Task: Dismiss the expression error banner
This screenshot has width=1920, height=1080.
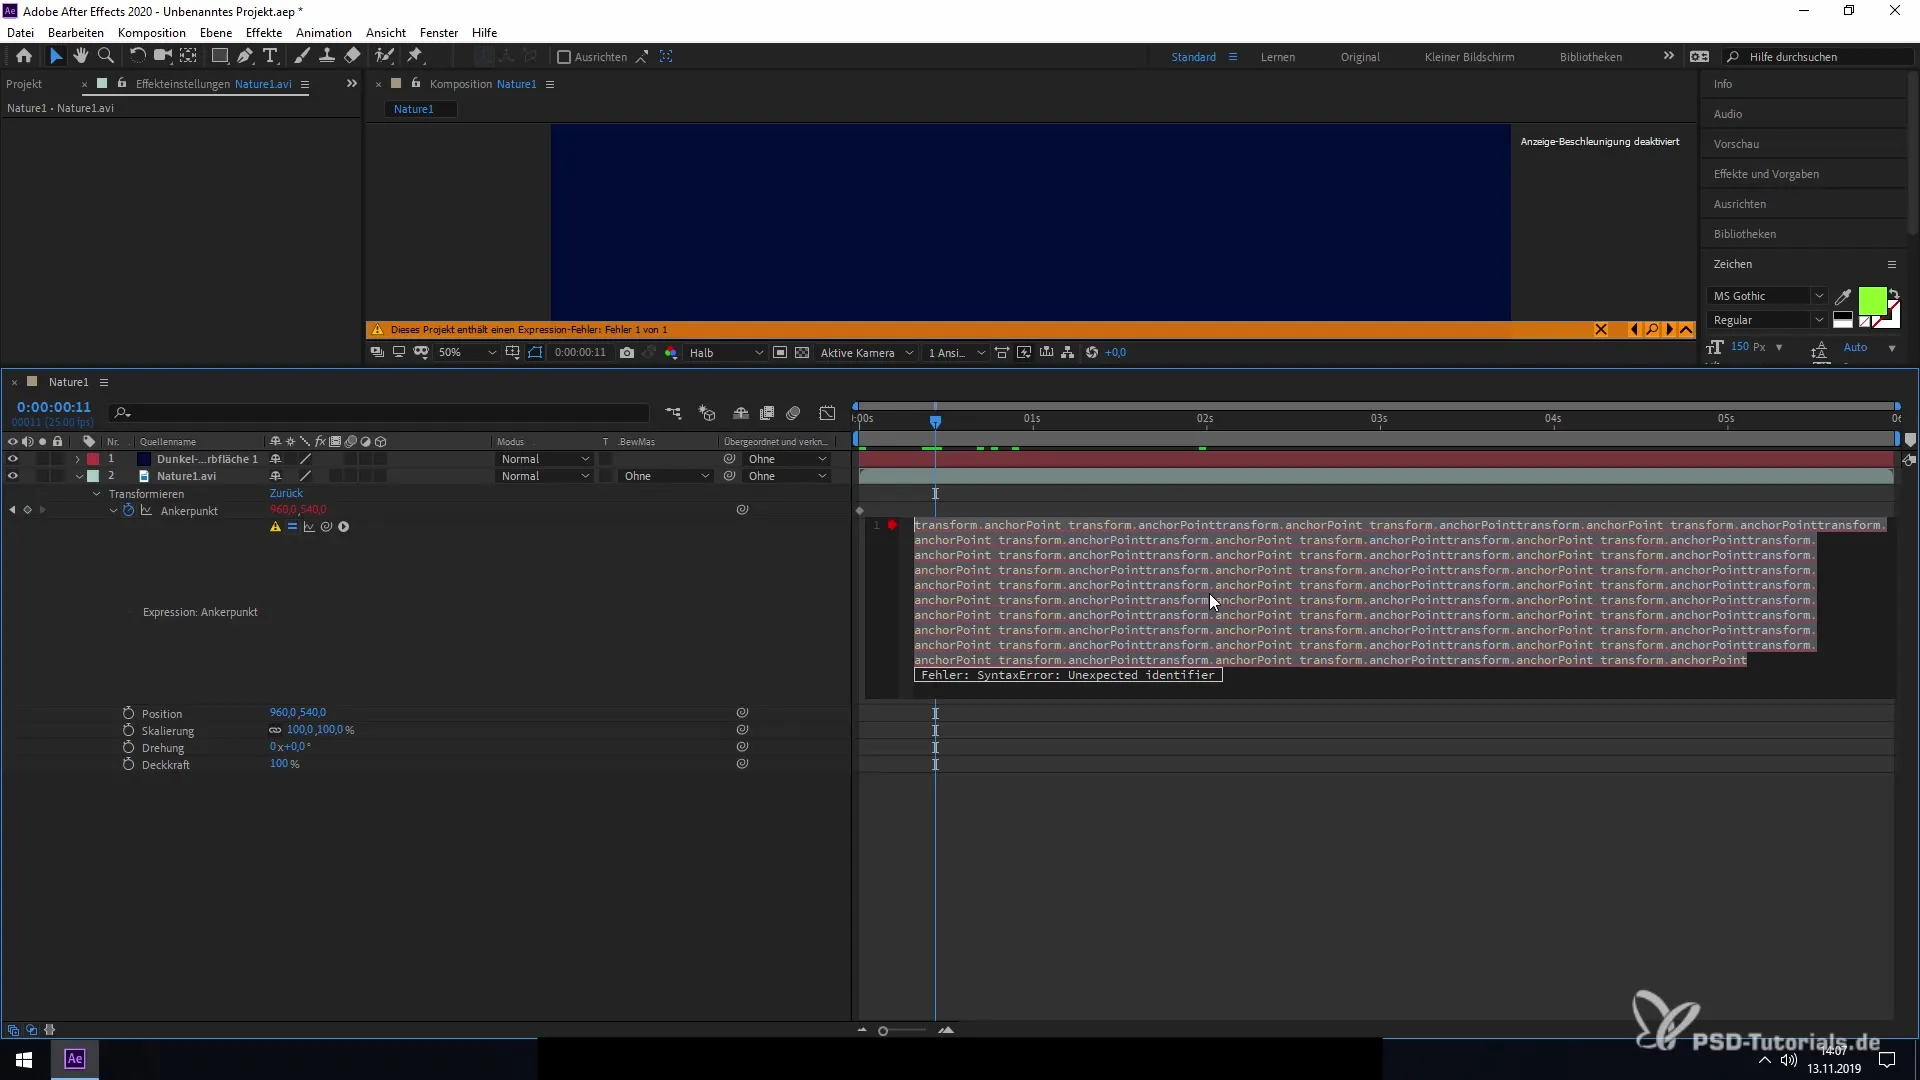Action: coord(1601,329)
